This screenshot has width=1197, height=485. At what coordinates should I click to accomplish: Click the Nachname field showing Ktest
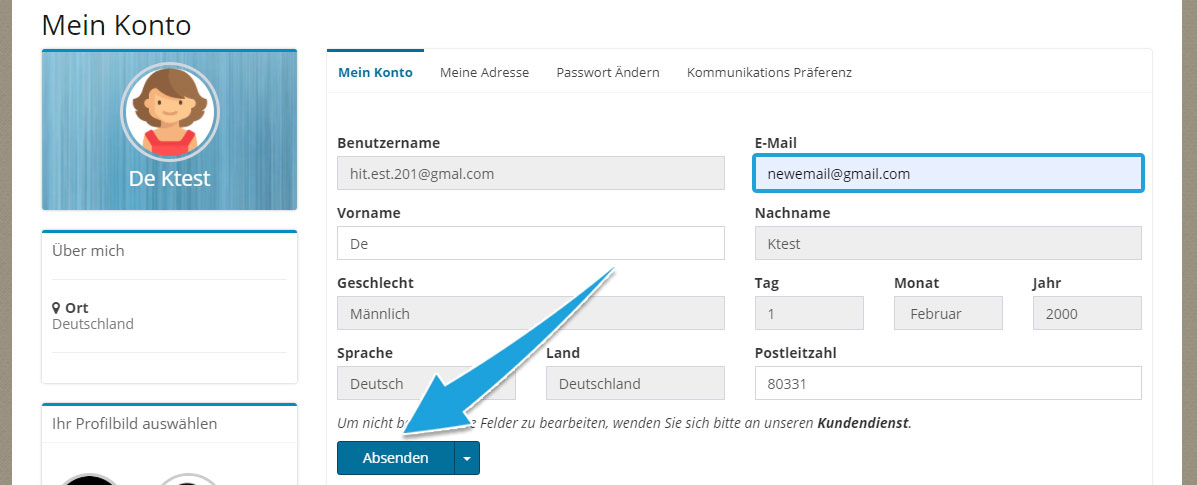point(948,243)
